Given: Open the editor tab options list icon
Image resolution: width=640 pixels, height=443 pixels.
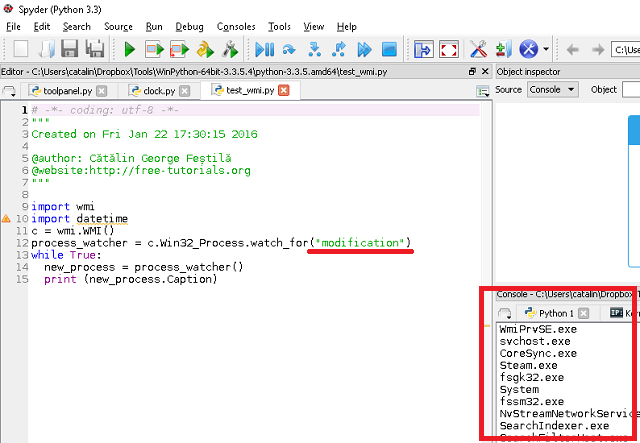Looking at the screenshot, I should pos(483,91).
